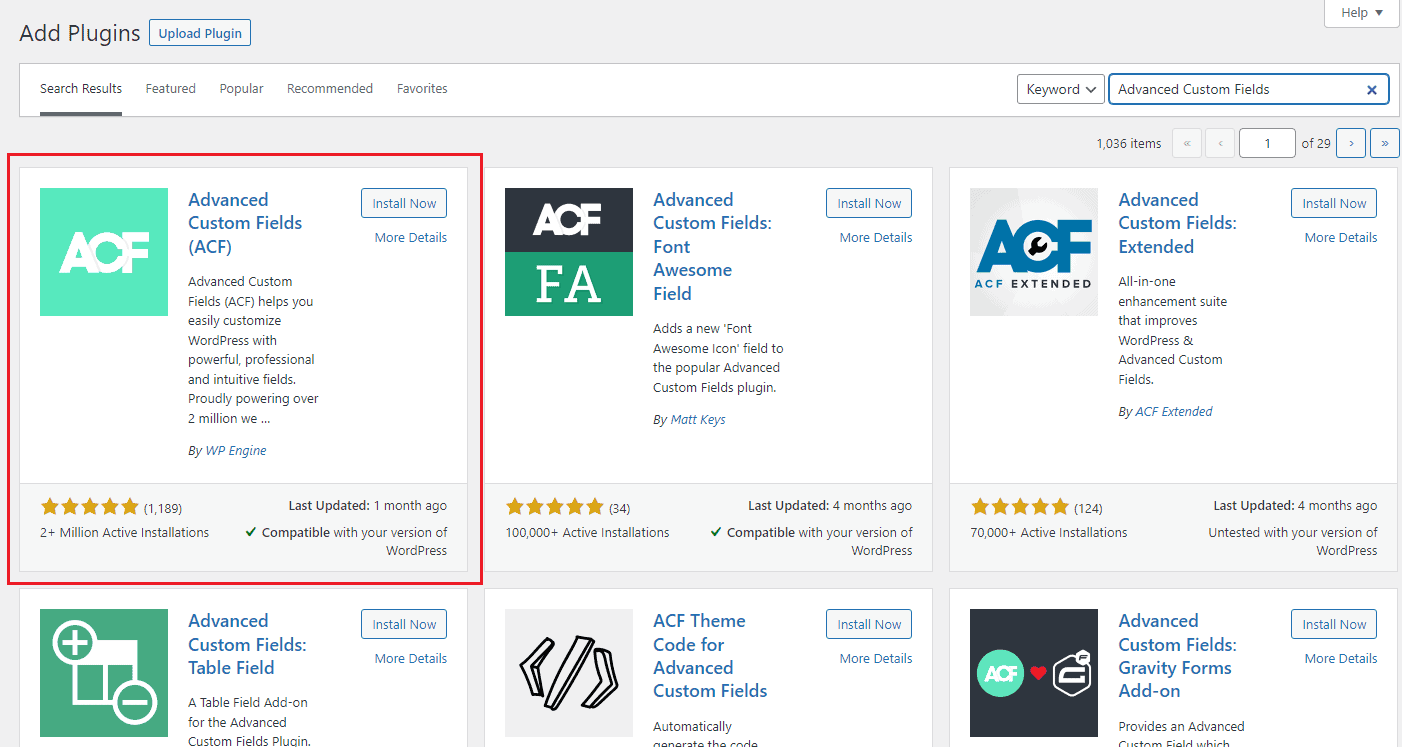Click the Advanced Custom Fields (ACF) plugin icon
The width and height of the screenshot is (1402, 747).
point(104,252)
